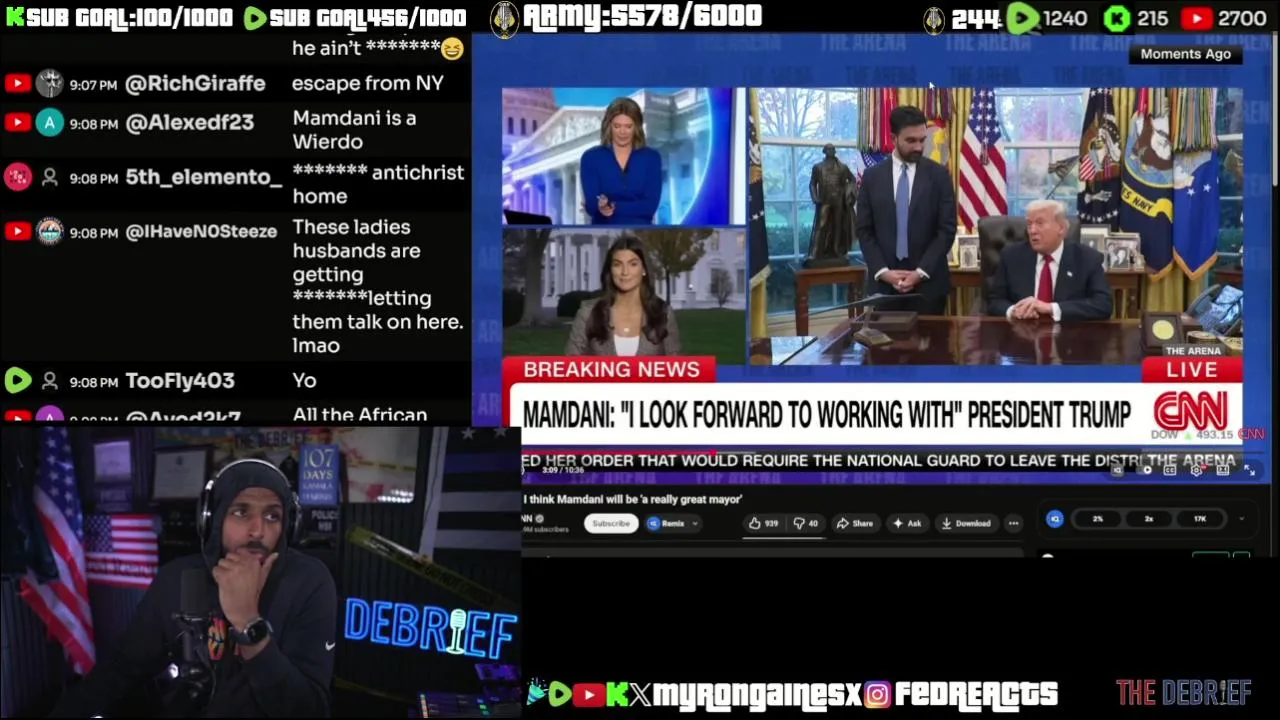Like the video with 939 likes
Viewport: 1280px width, 720px height.
[764, 523]
